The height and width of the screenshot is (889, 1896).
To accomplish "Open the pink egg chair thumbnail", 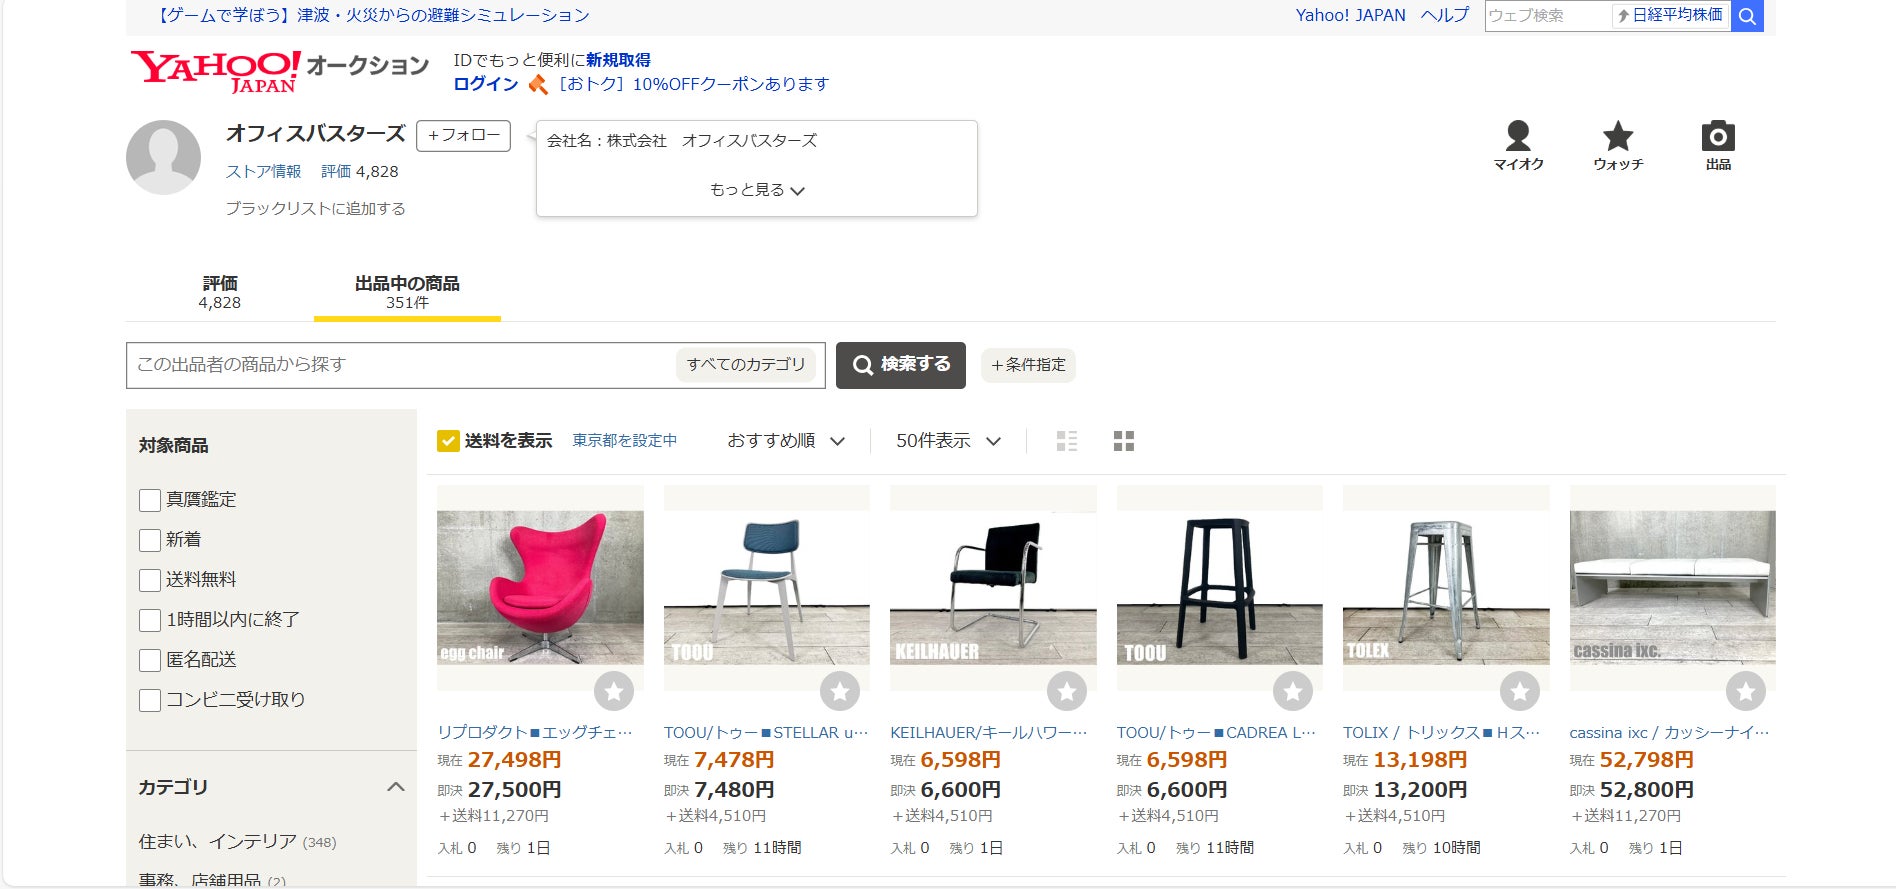I will [x=540, y=588].
